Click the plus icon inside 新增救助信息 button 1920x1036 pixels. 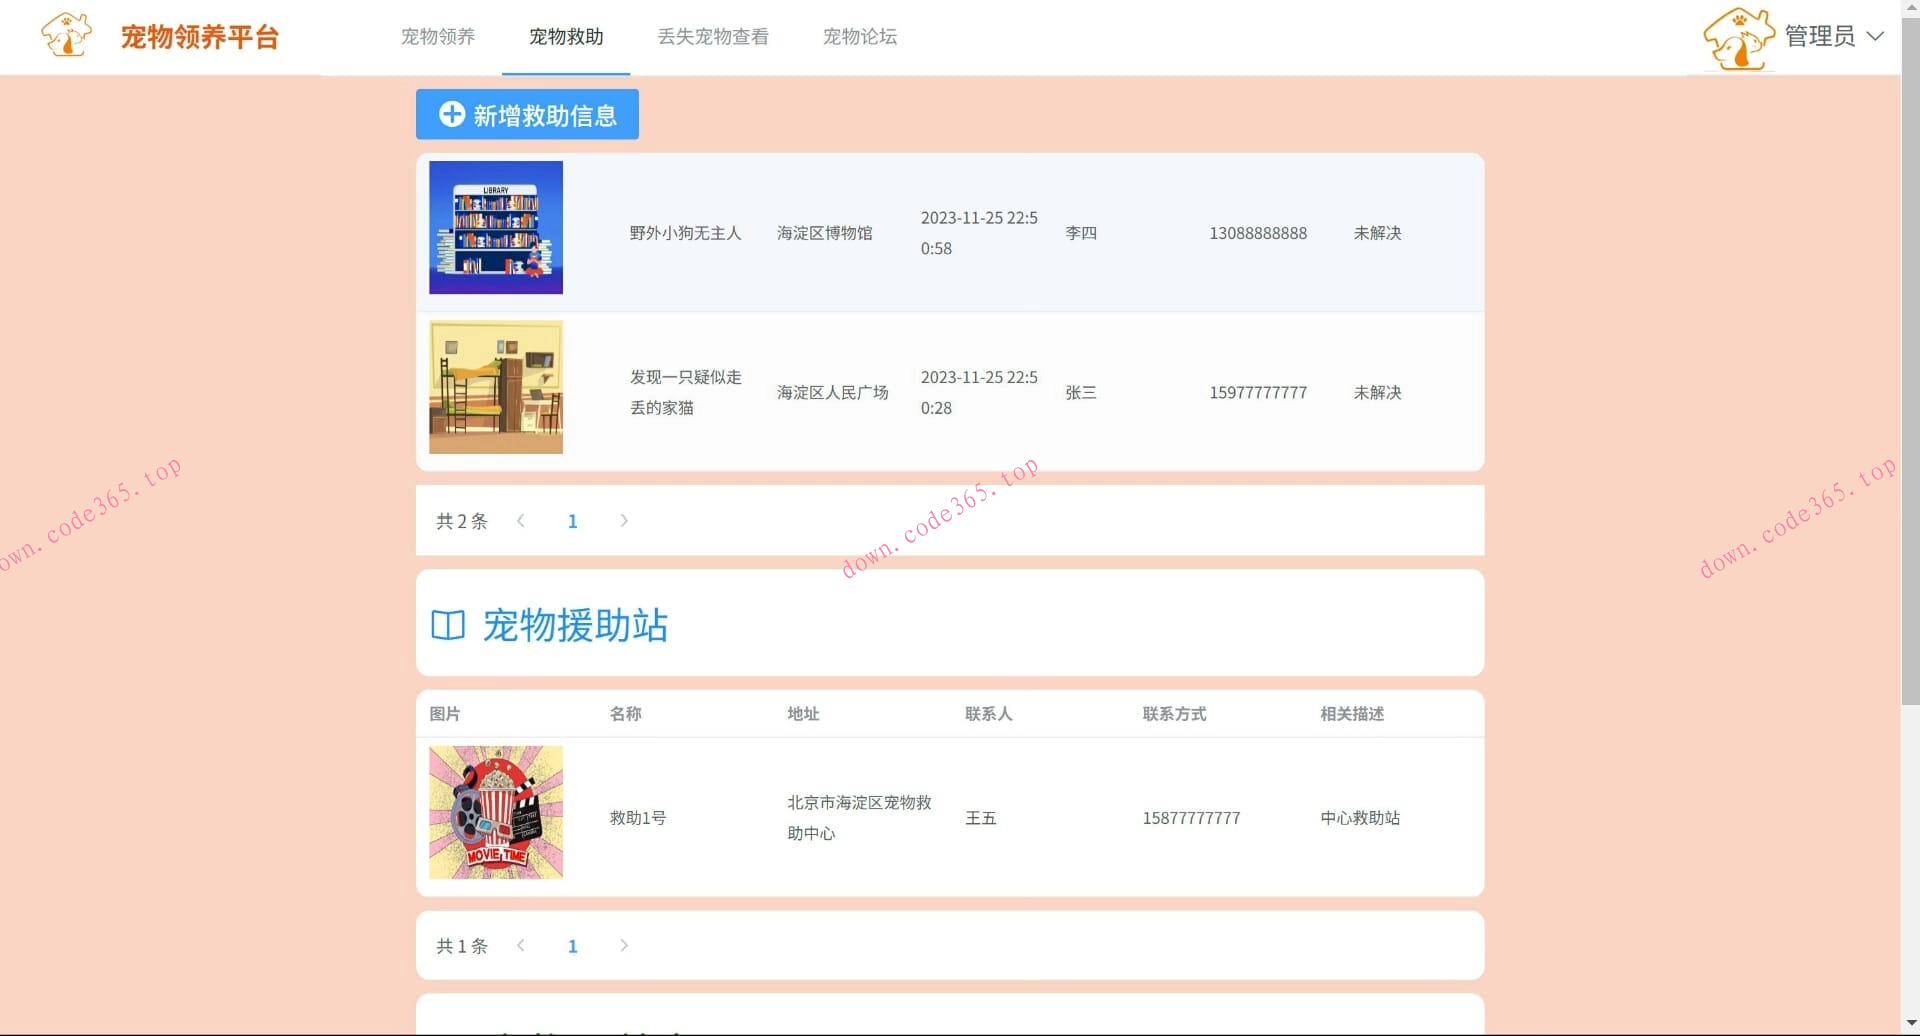coord(450,114)
